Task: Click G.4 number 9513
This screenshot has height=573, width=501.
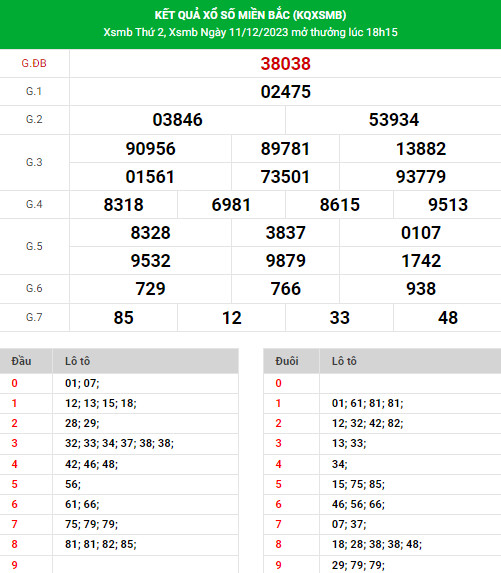Action: click(448, 205)
